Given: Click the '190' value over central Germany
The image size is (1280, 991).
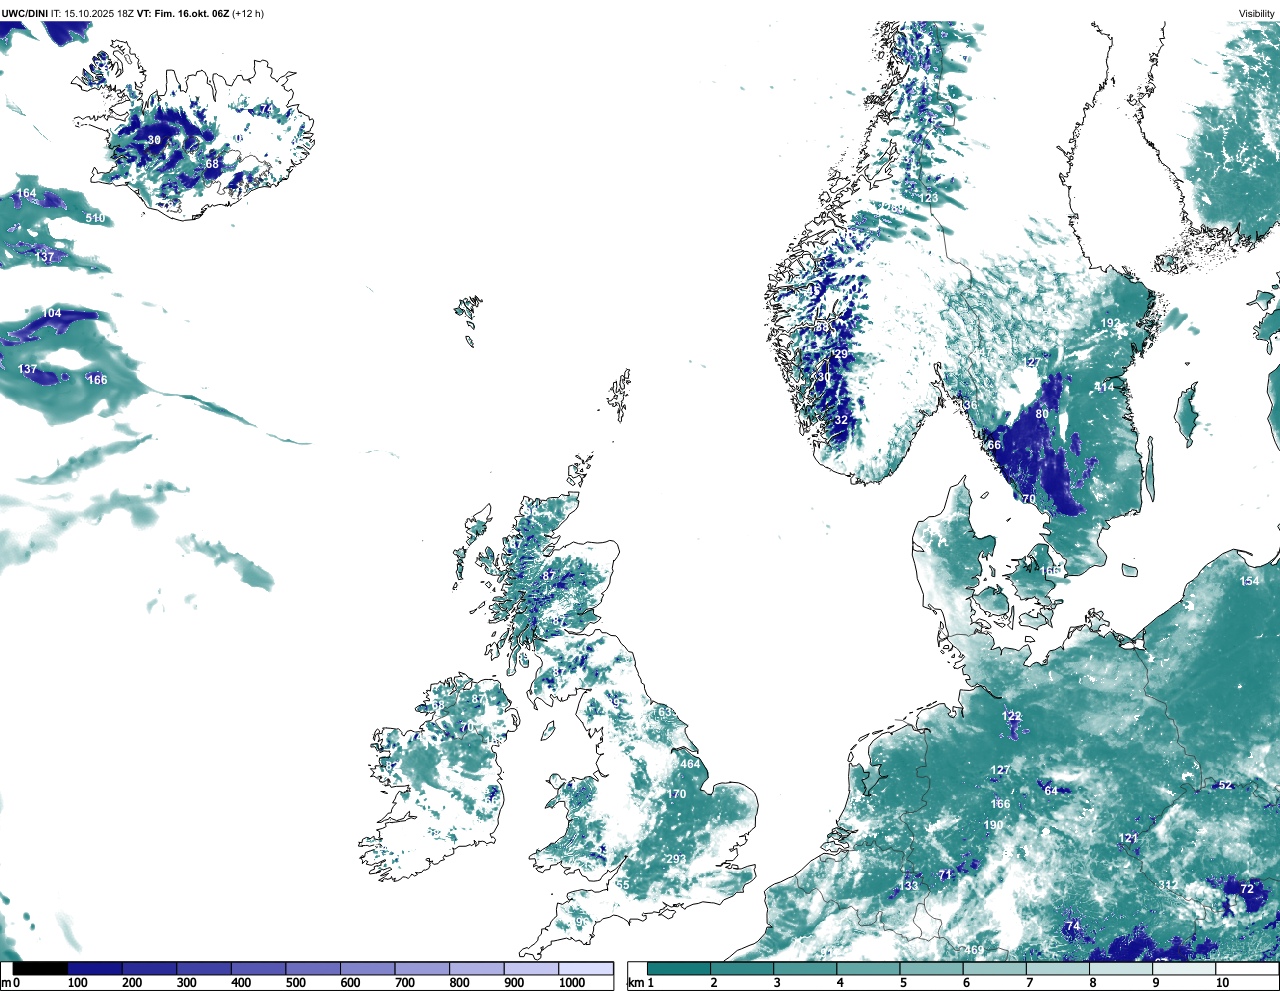Looking at the screenshot, I should pyautogui.click(x=993, y=825).
